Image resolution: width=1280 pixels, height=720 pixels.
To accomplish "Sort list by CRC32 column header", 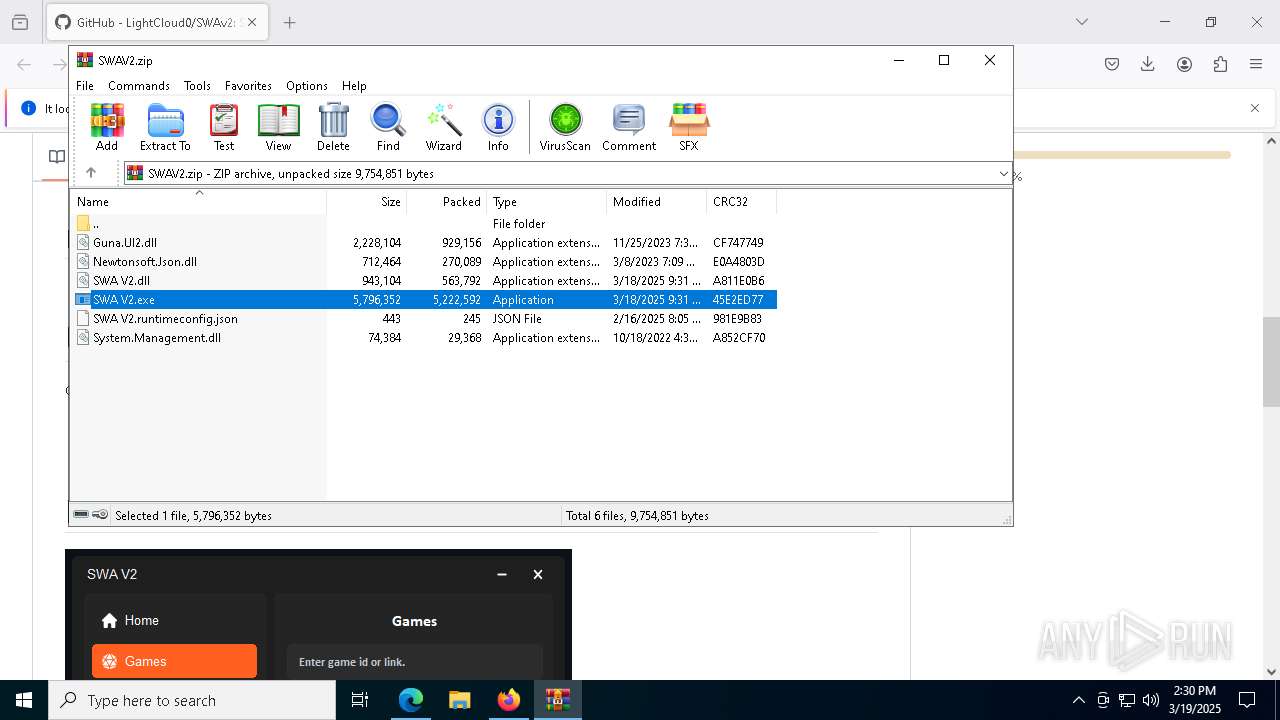I will [742, 201].
